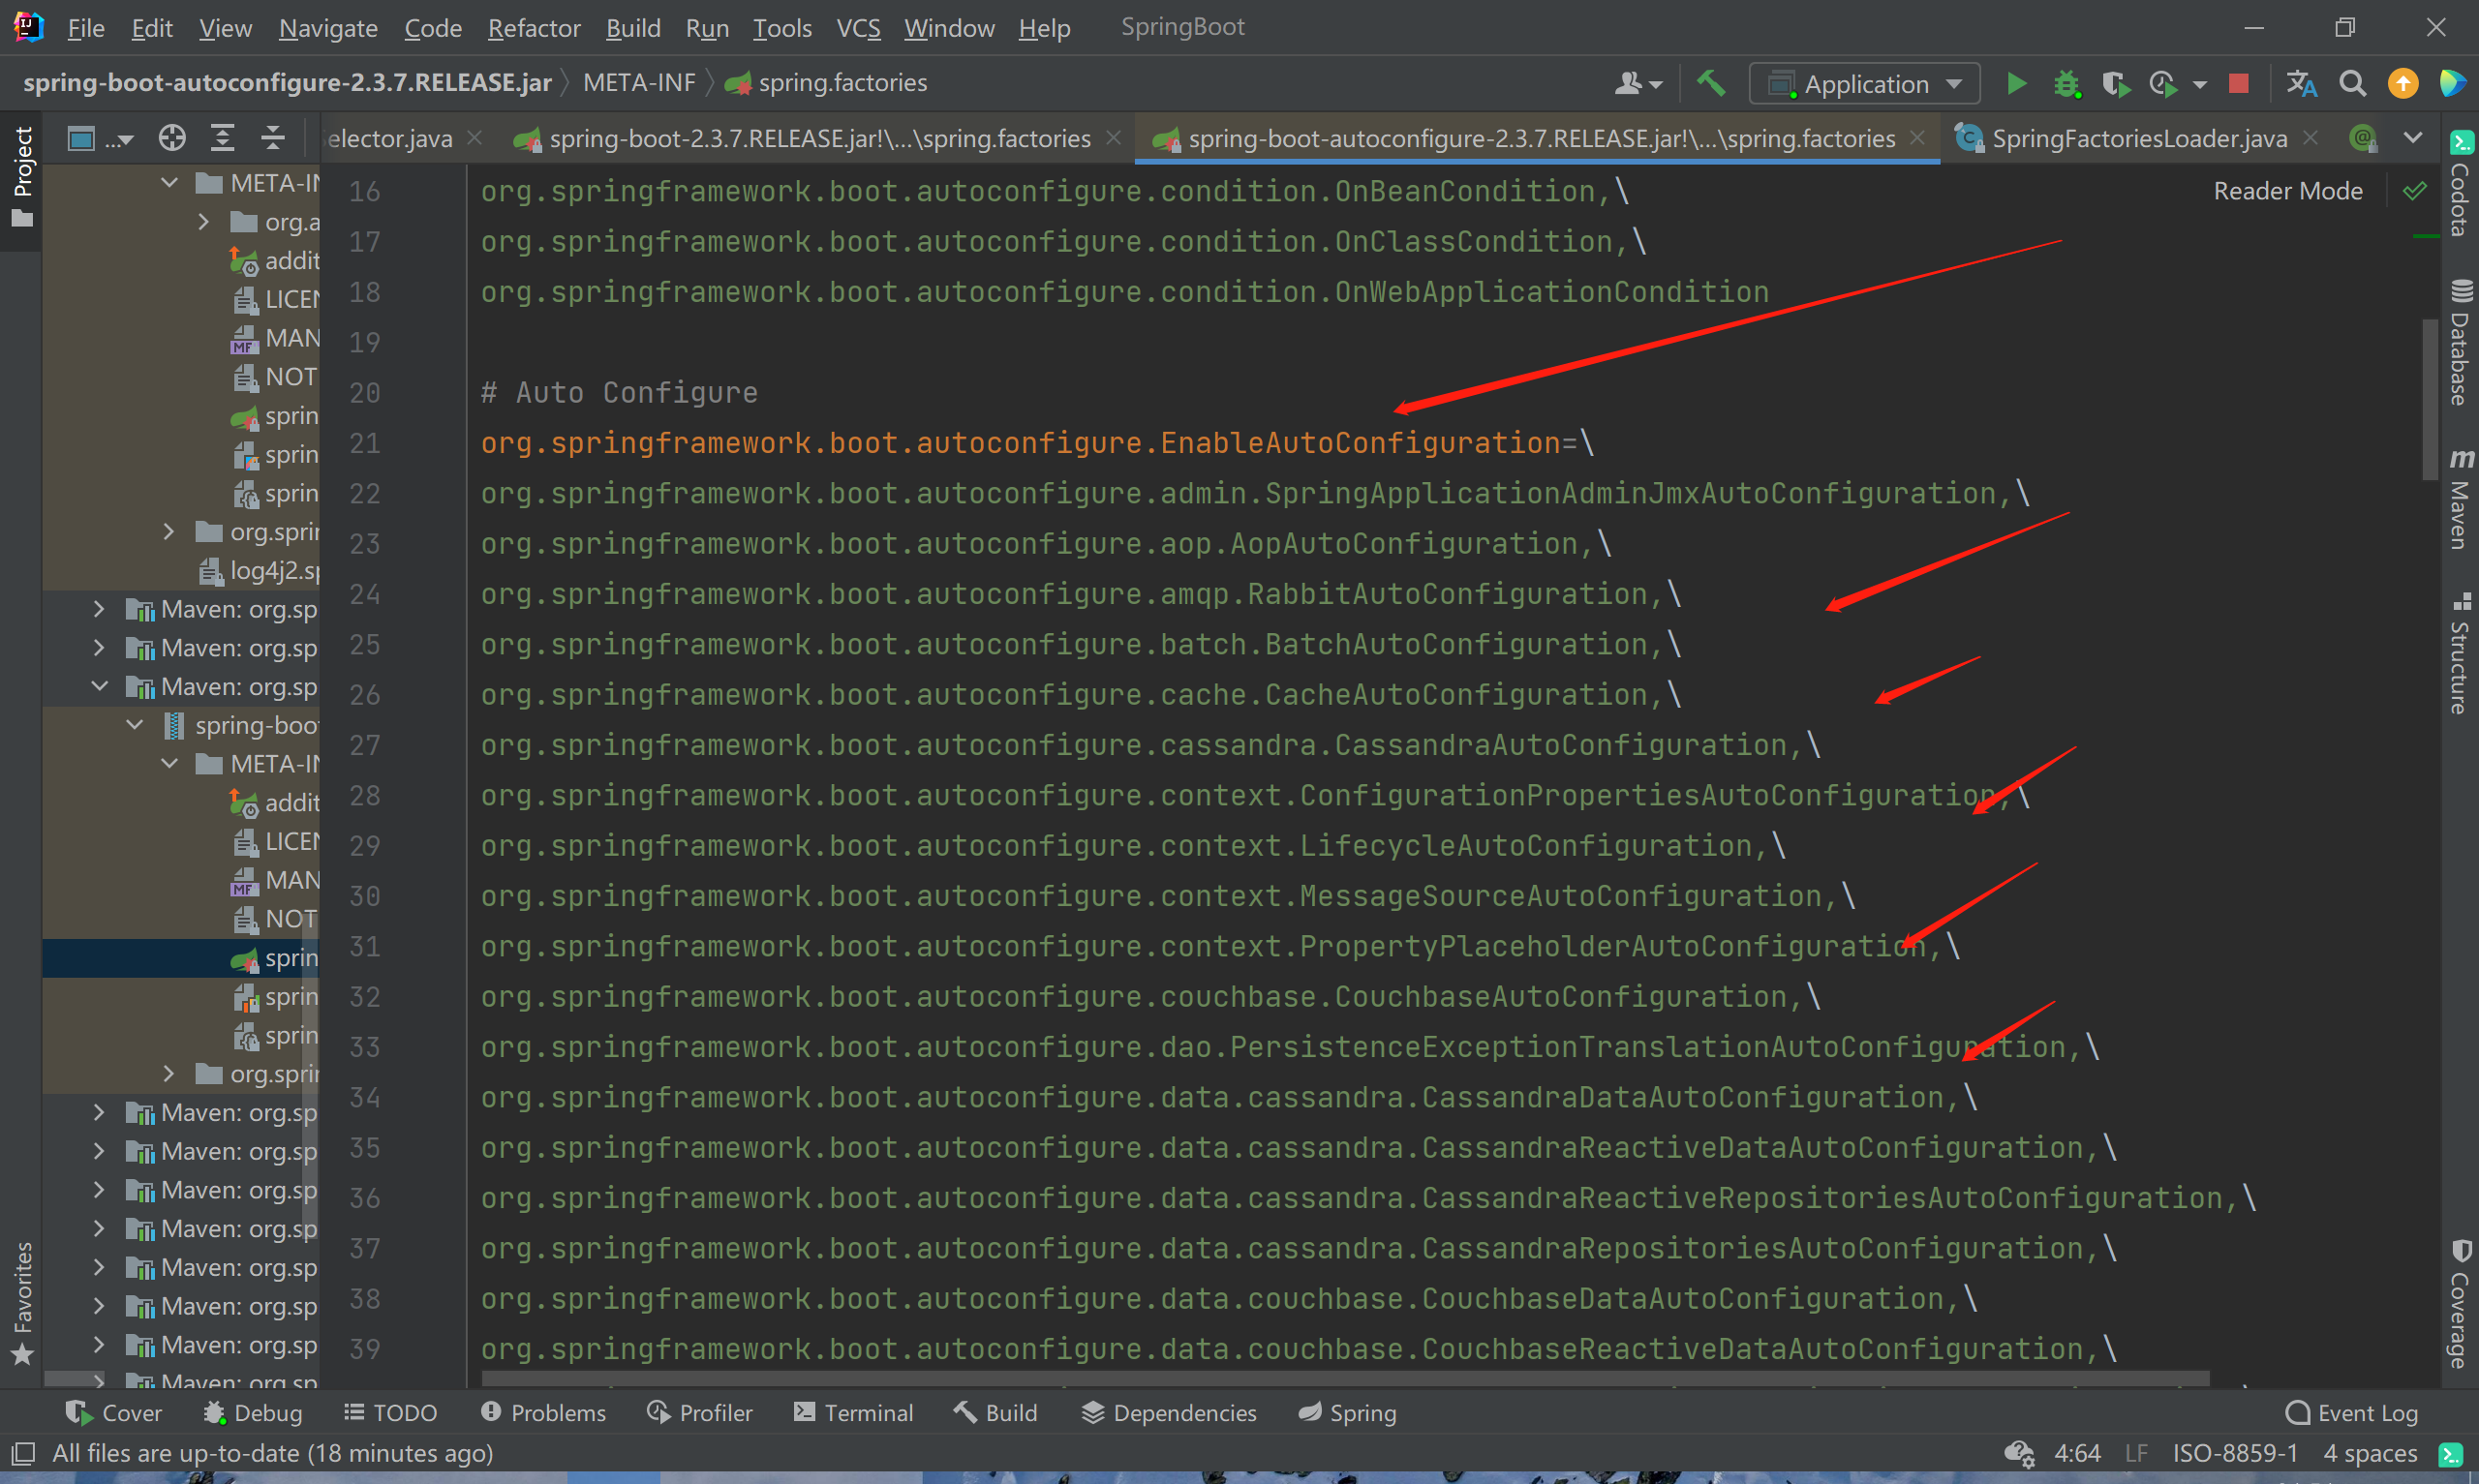Show hidden editor tabs chevron
The height and width of the screenshot is (1484, 2479).
point(2413,138)
